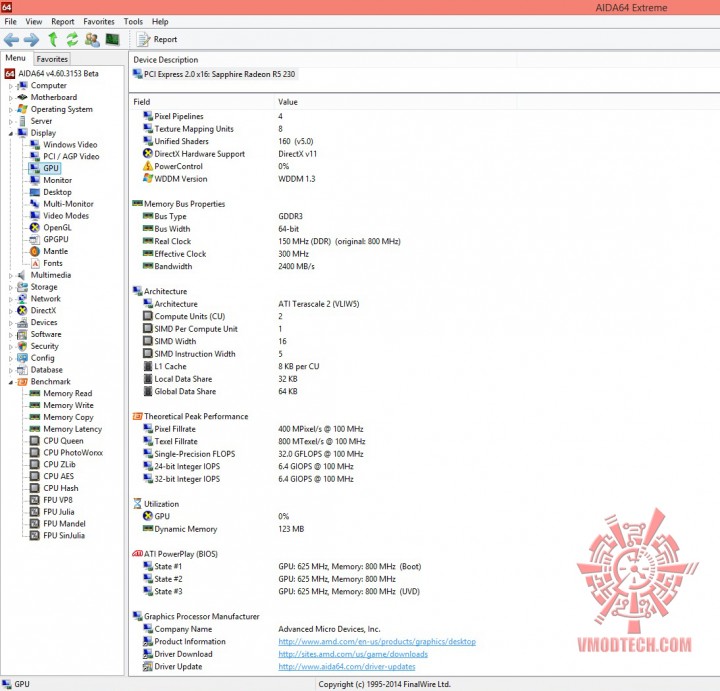Select Memory Latency benchmark
The height and width of the screenshot is (691, 720).
pyautogui.click(x=73, y=429)
